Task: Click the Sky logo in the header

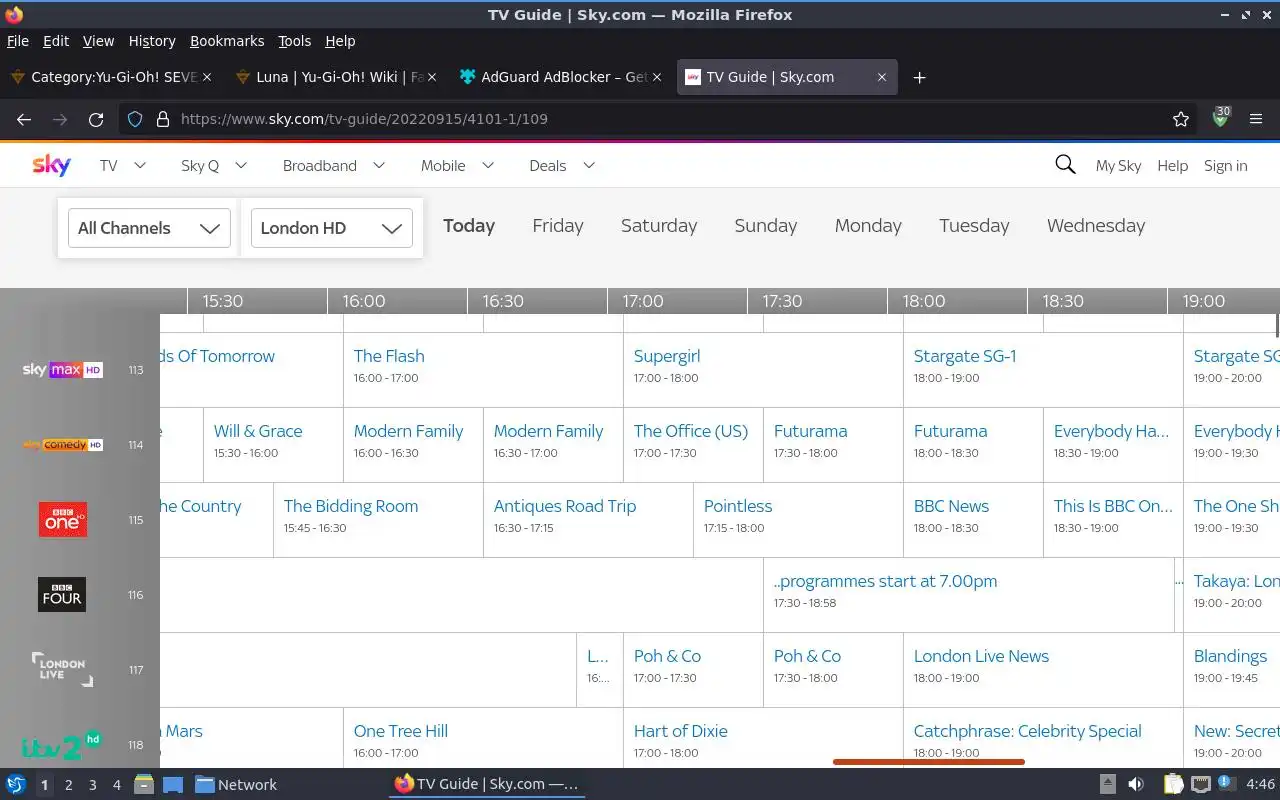Action: point(51,165)
